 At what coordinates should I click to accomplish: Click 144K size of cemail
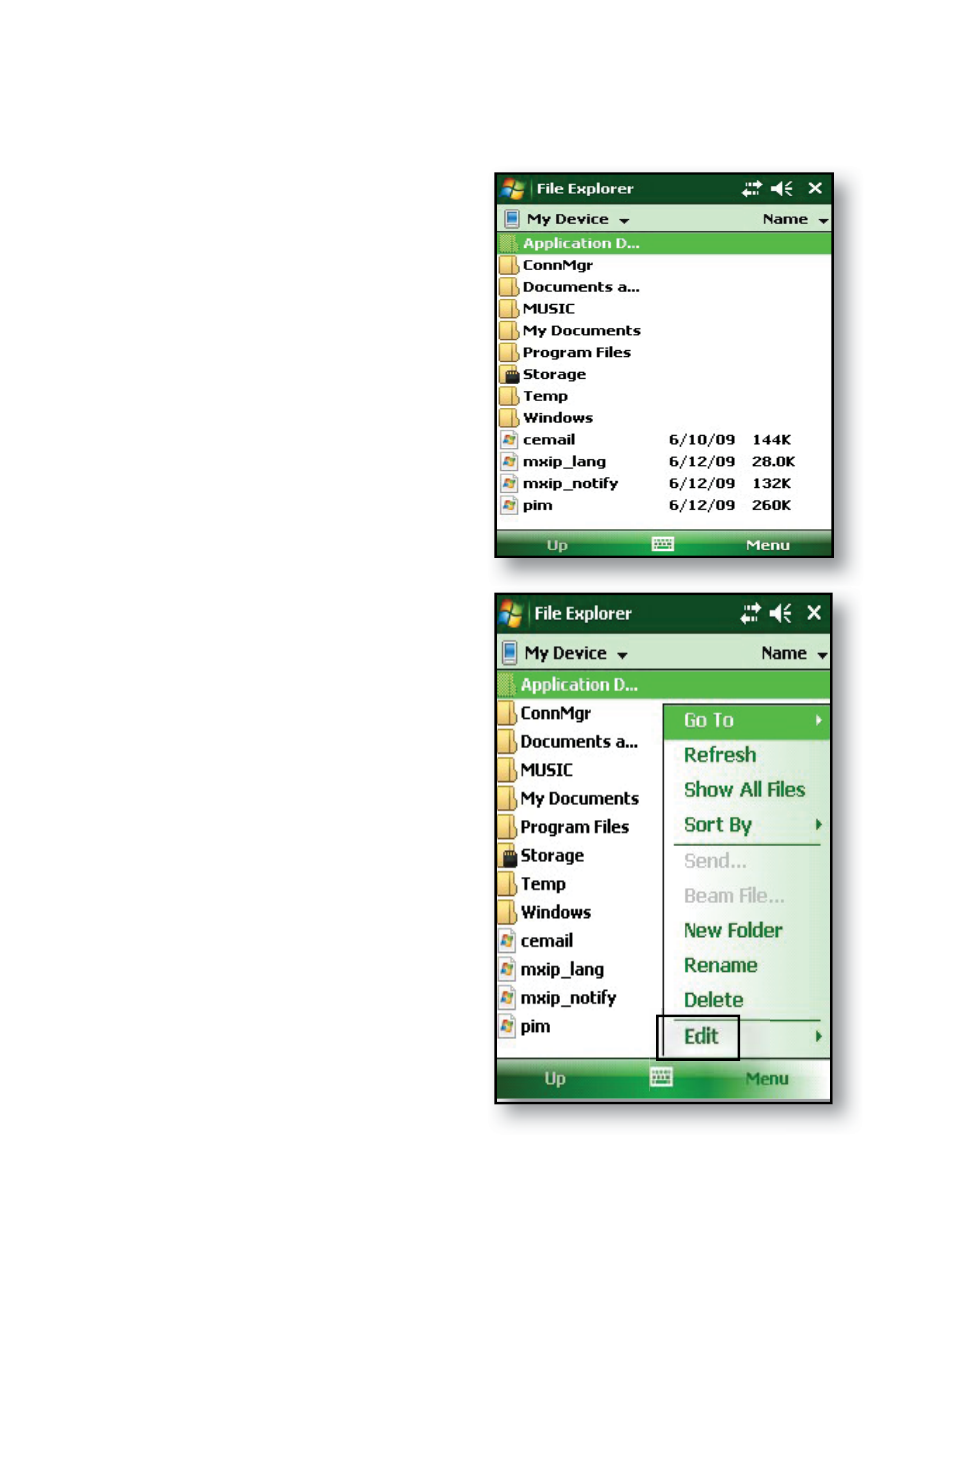pyautogui.click(x=772, y=439)
